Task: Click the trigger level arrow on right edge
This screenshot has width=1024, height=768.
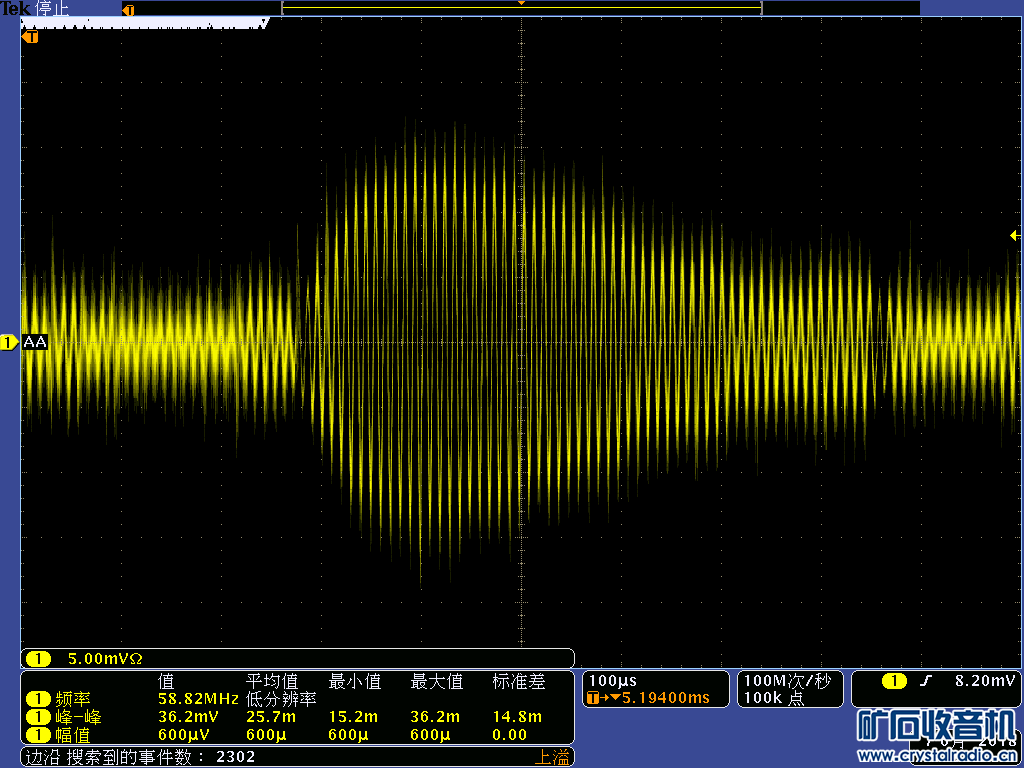Action: tap(1014, 236)
